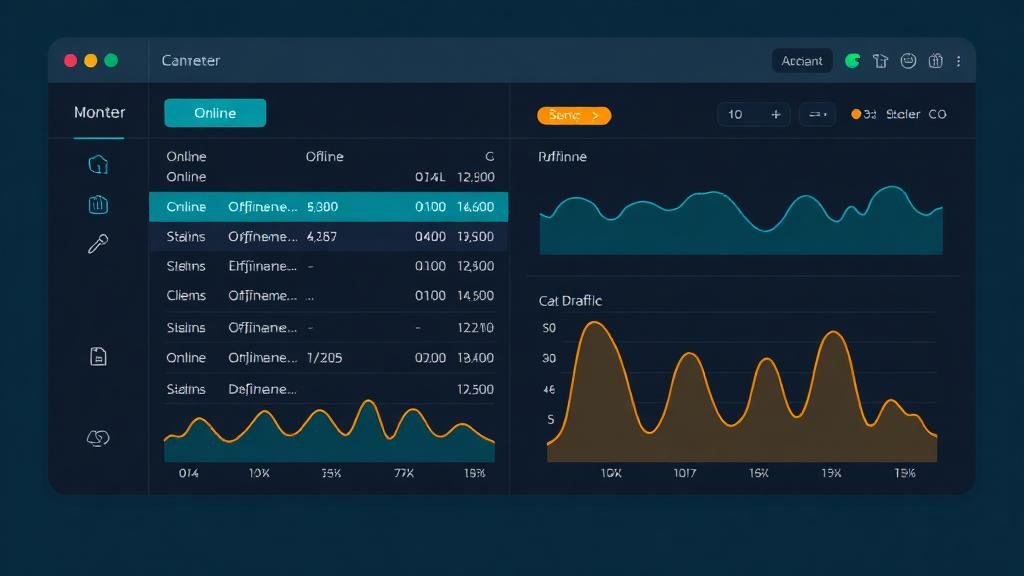Select the Elfjinane row

click(328, 266)
